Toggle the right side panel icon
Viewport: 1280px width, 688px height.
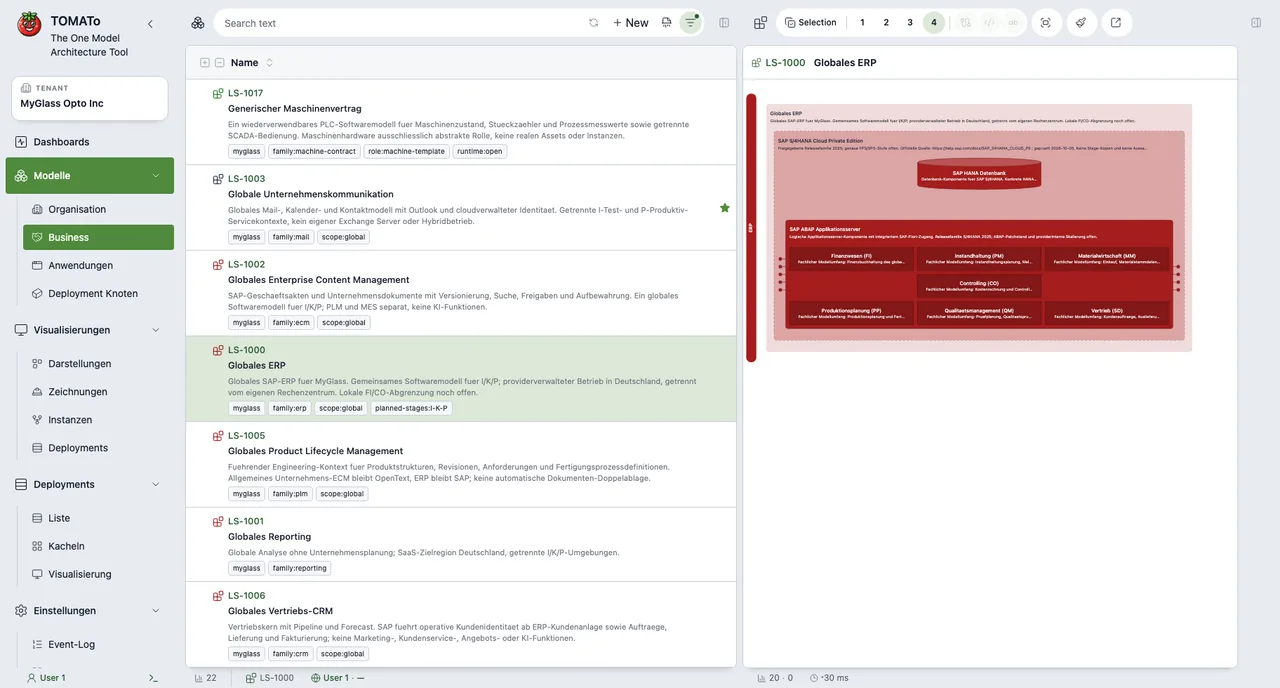(1256, 23)
